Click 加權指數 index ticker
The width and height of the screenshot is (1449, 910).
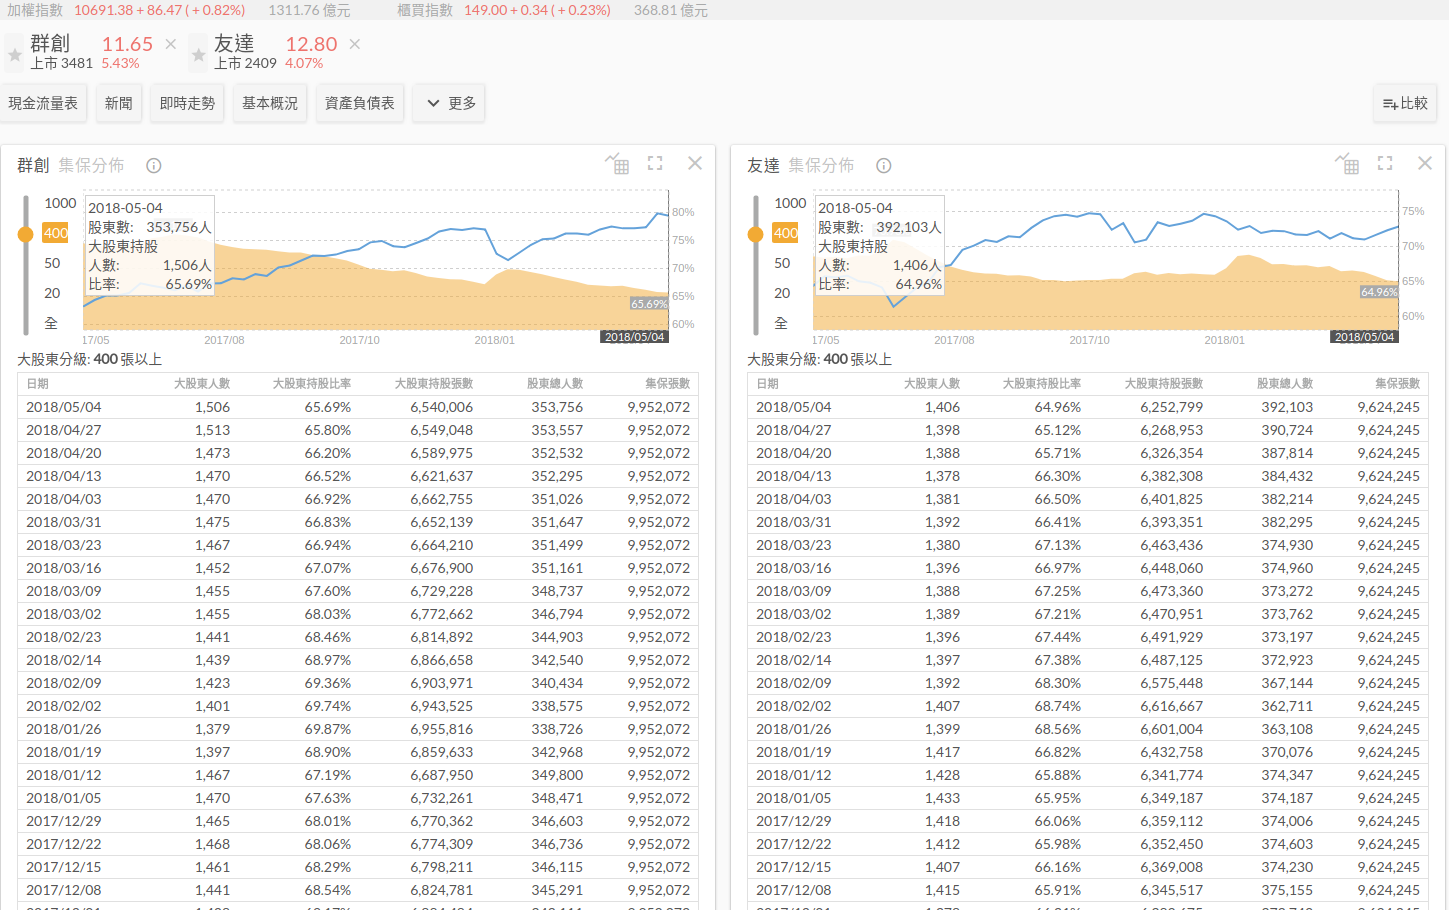pos(35,10)
